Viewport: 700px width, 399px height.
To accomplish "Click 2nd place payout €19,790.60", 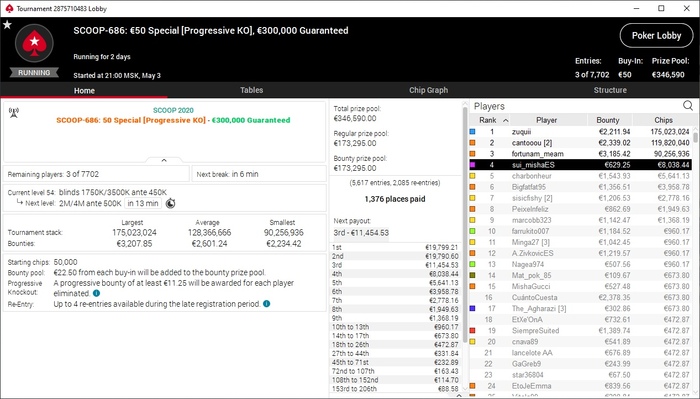I will (395, 256).
